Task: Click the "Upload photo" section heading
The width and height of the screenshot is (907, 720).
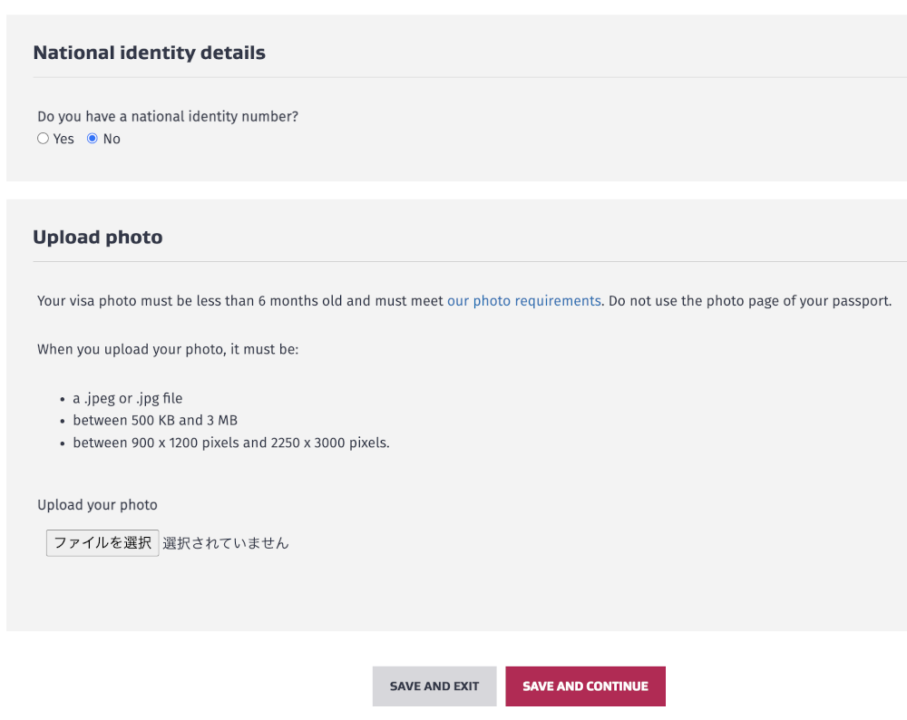Action: (x=98, y=238)
